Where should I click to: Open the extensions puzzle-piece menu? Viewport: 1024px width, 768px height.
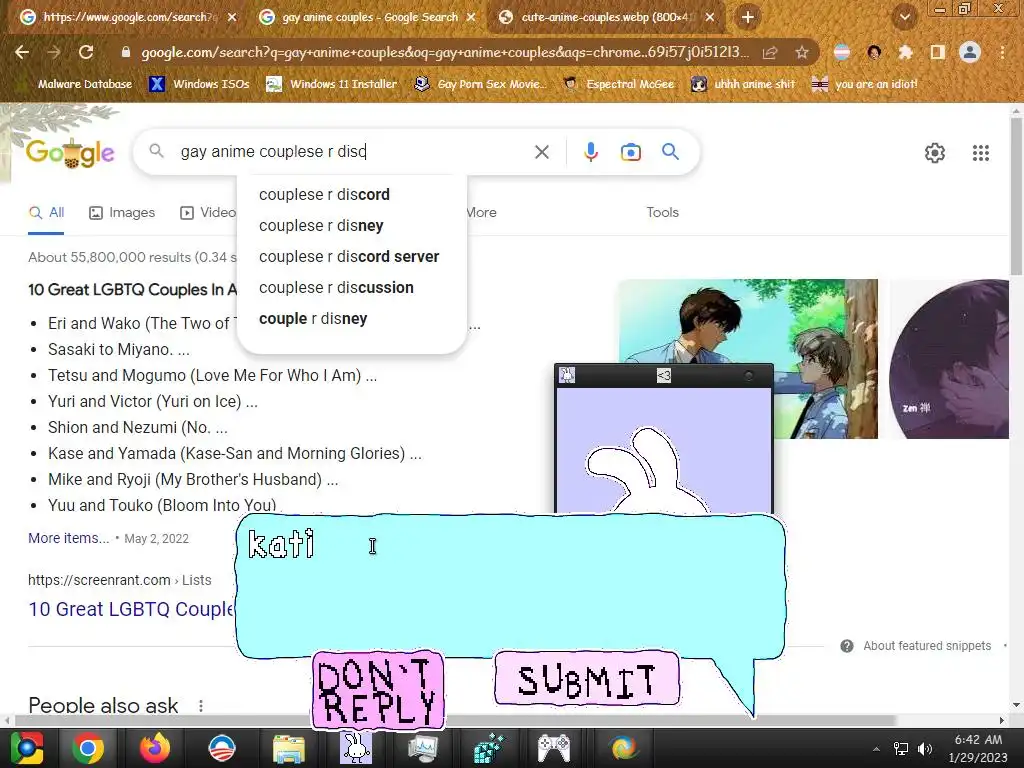pos(905,52)
